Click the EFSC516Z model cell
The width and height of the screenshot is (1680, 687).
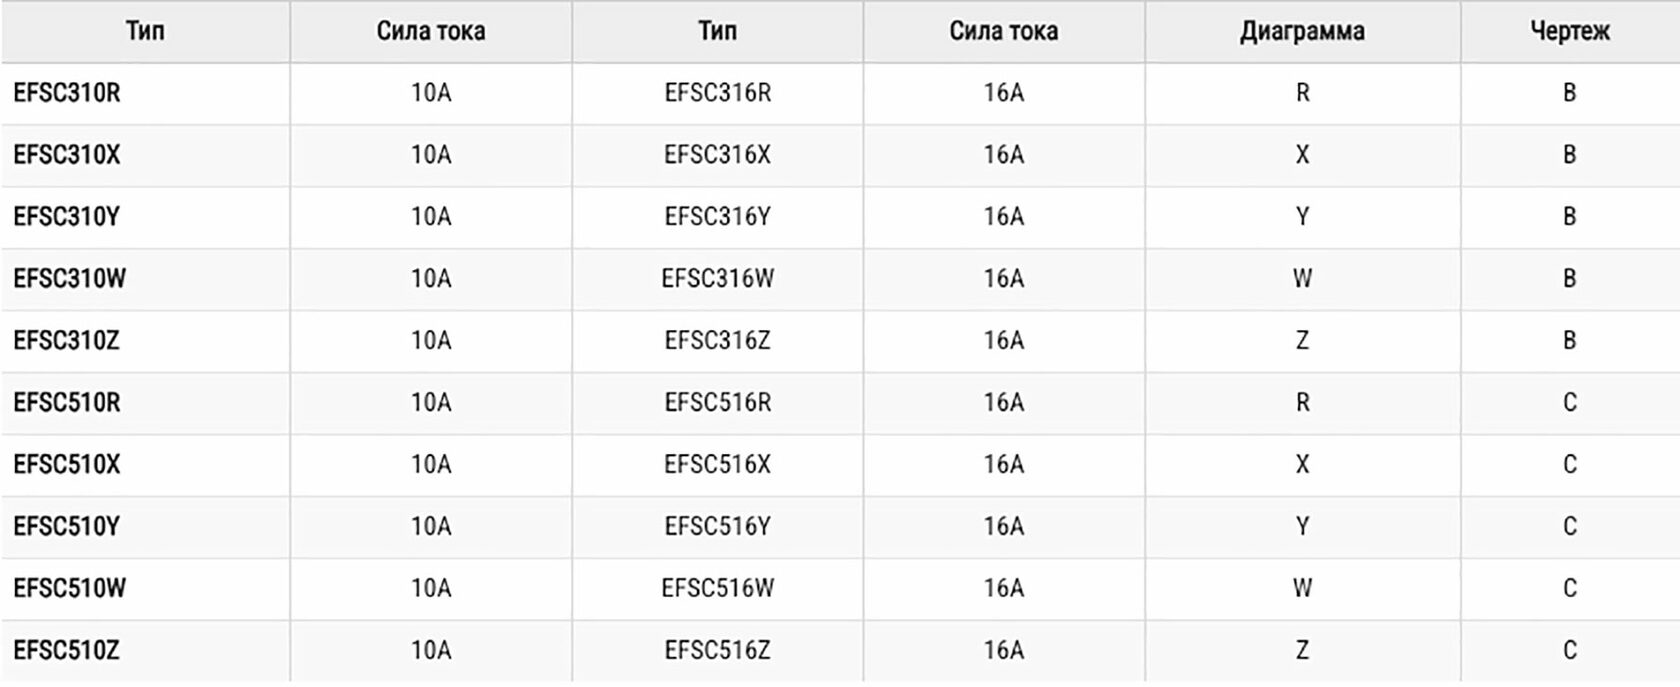717,651
